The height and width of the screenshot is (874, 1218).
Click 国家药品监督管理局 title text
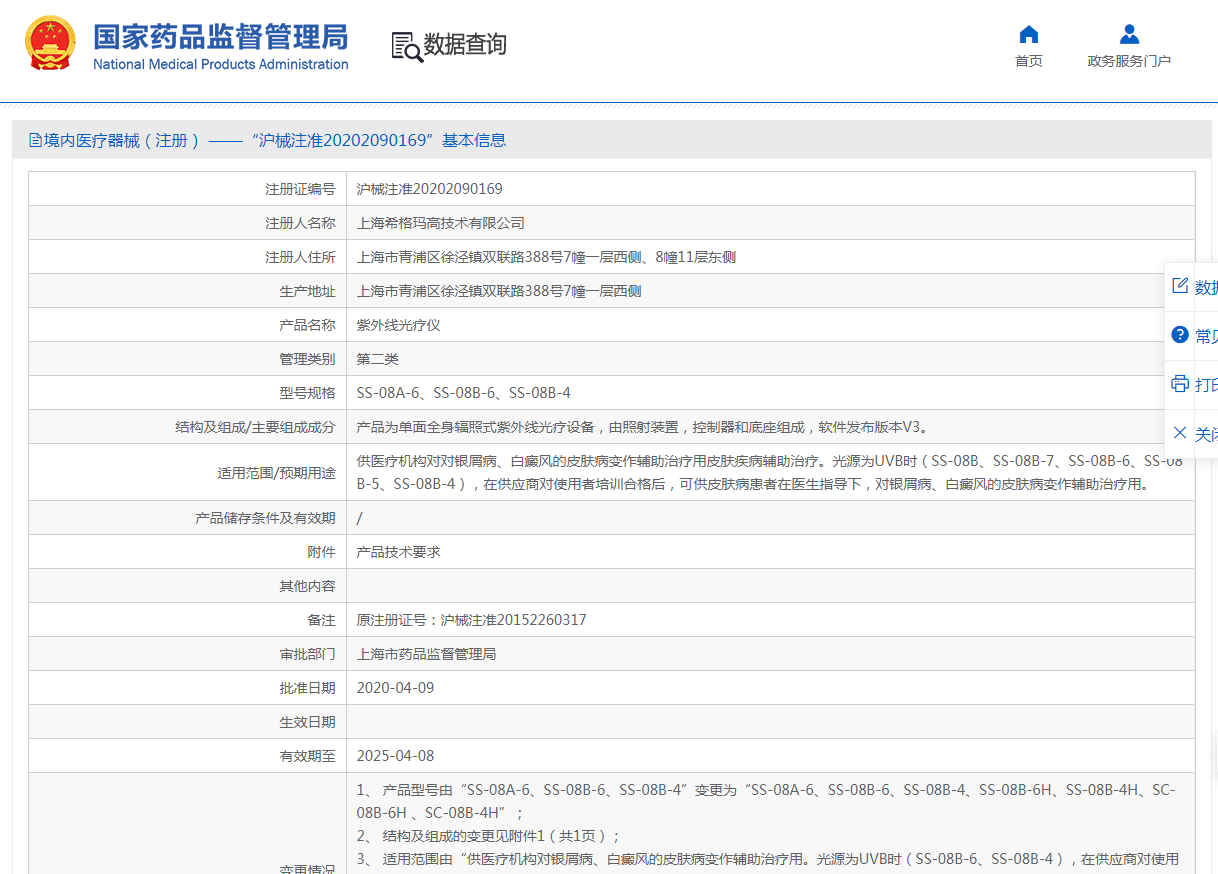point(221,37)
